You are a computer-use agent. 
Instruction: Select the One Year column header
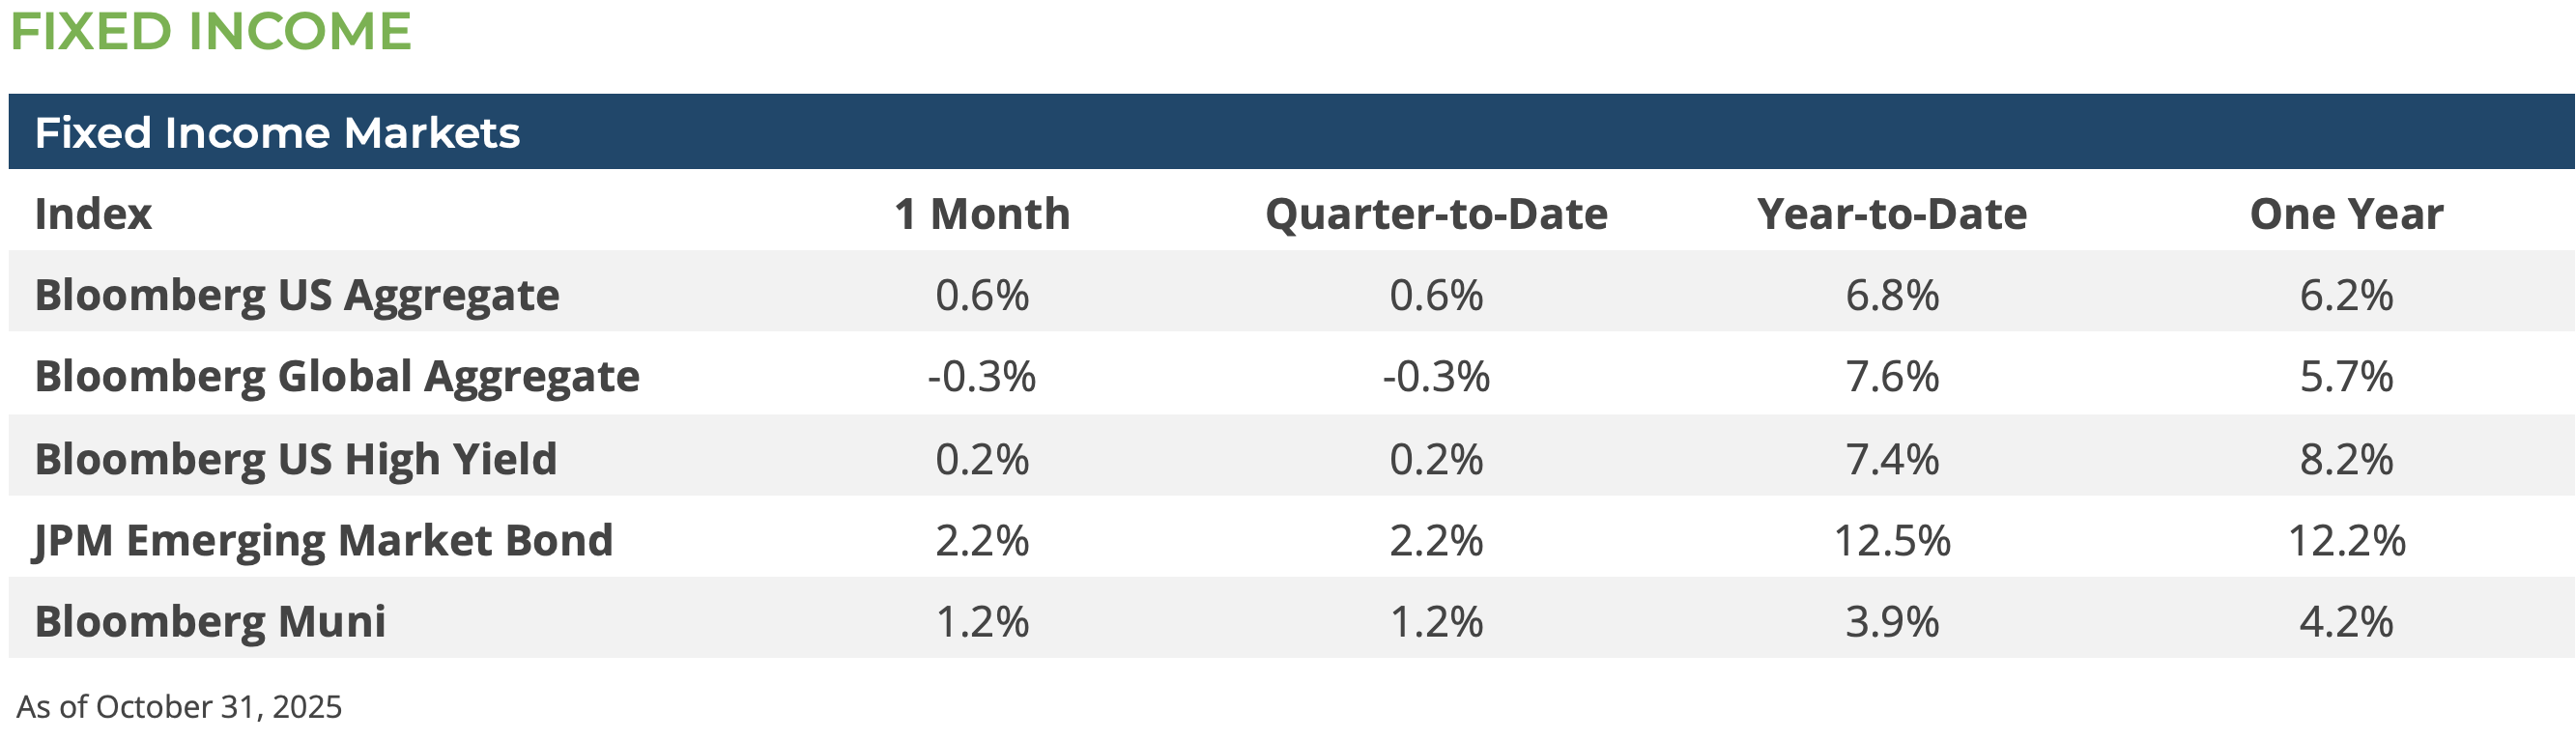[x=2346, y=214]
